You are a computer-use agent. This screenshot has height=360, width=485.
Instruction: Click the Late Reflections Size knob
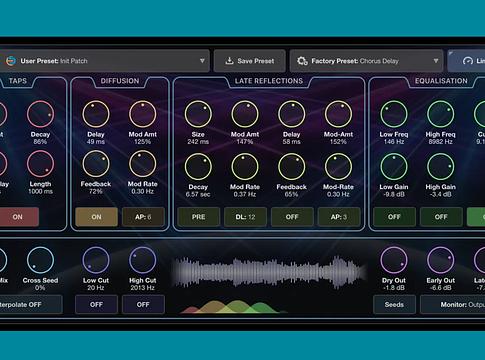coord(198,114)
